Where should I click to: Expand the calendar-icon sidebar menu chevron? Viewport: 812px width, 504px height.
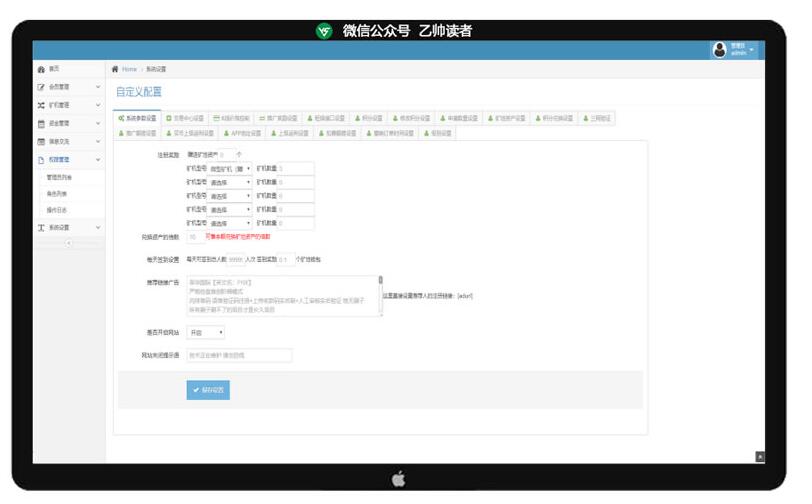click(98, 123)
